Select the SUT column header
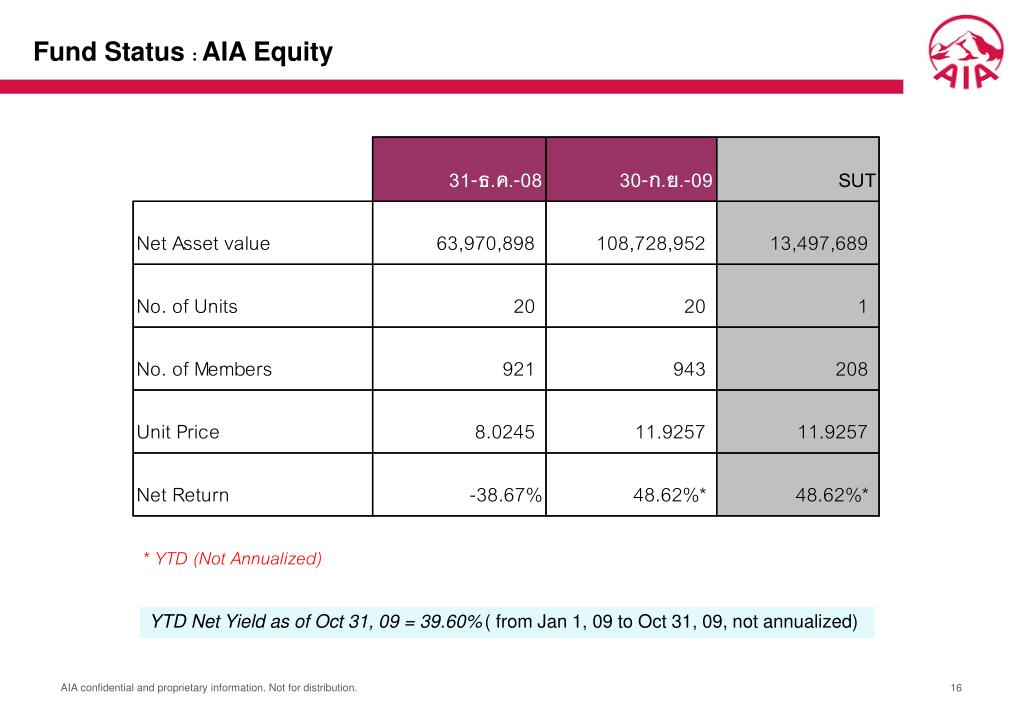 tap(856, 181)
